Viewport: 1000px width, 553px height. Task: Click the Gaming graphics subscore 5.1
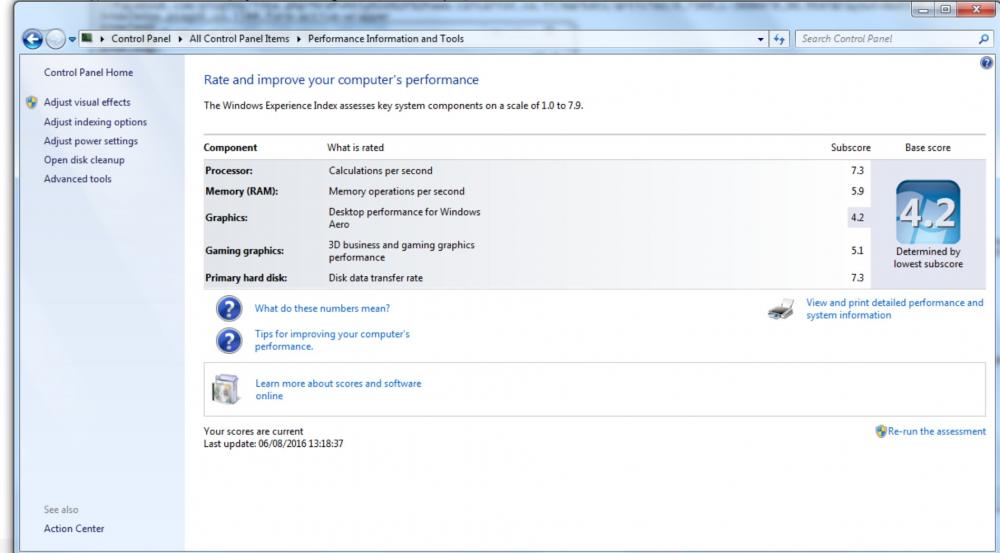click(x=857, y=251)
